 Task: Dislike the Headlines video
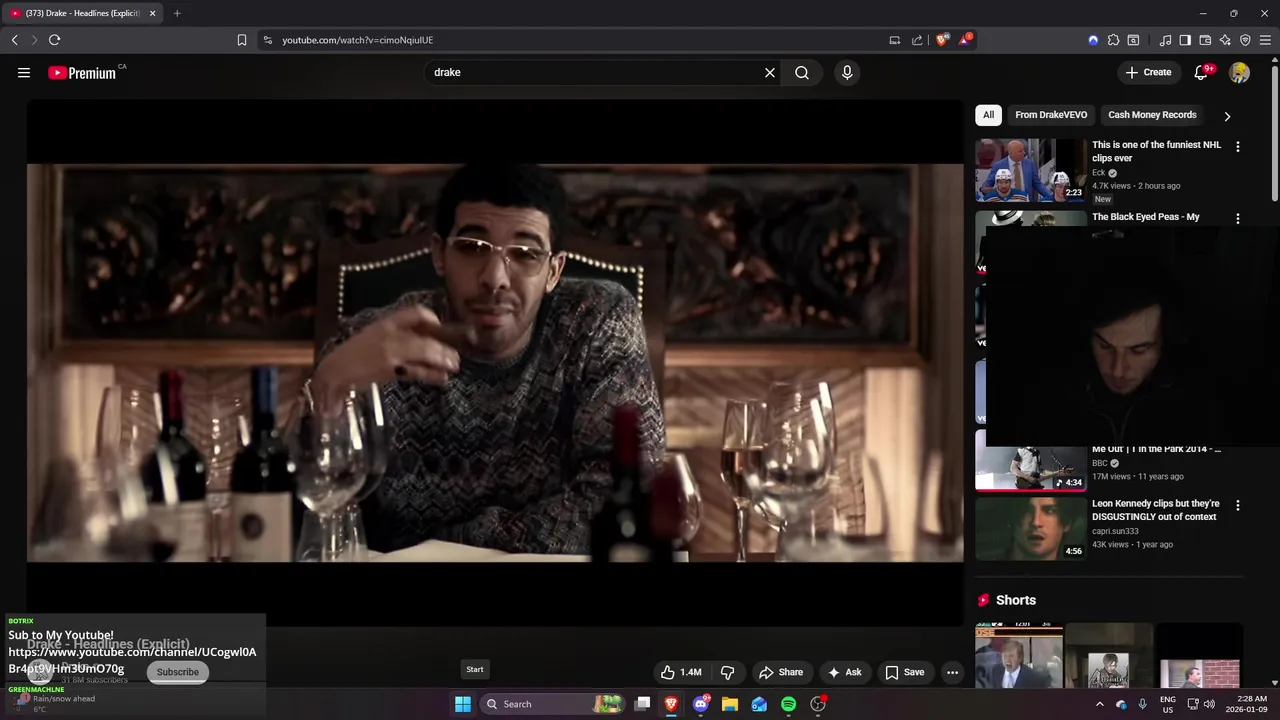[x=728, y=672]
